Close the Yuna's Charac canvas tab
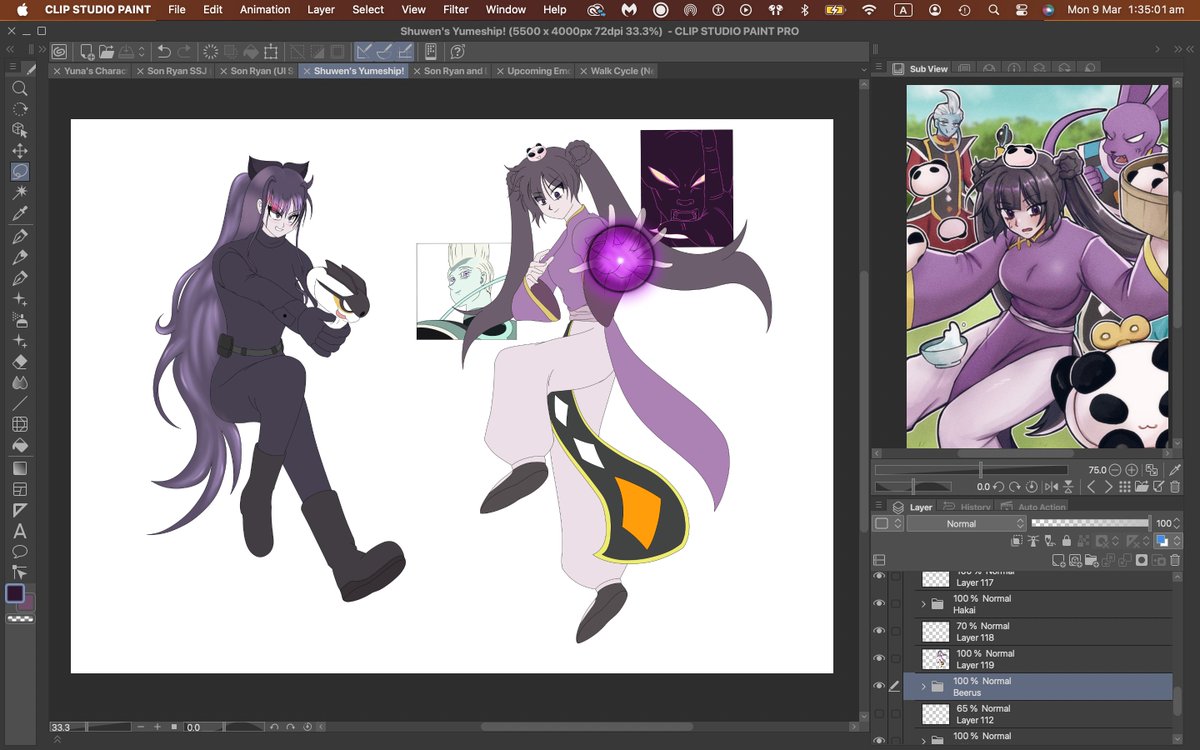Viewport: 1200px width, 750px height. [57, 71]
